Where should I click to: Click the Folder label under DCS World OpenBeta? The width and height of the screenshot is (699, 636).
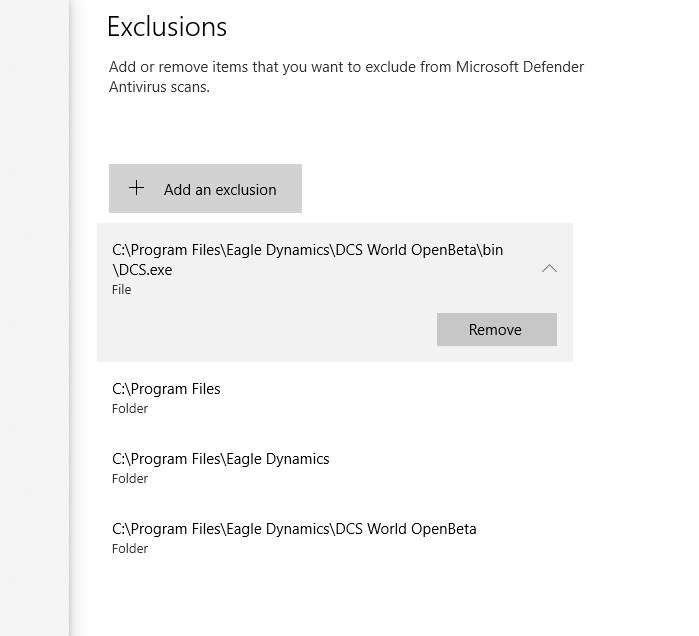(130, 549)
